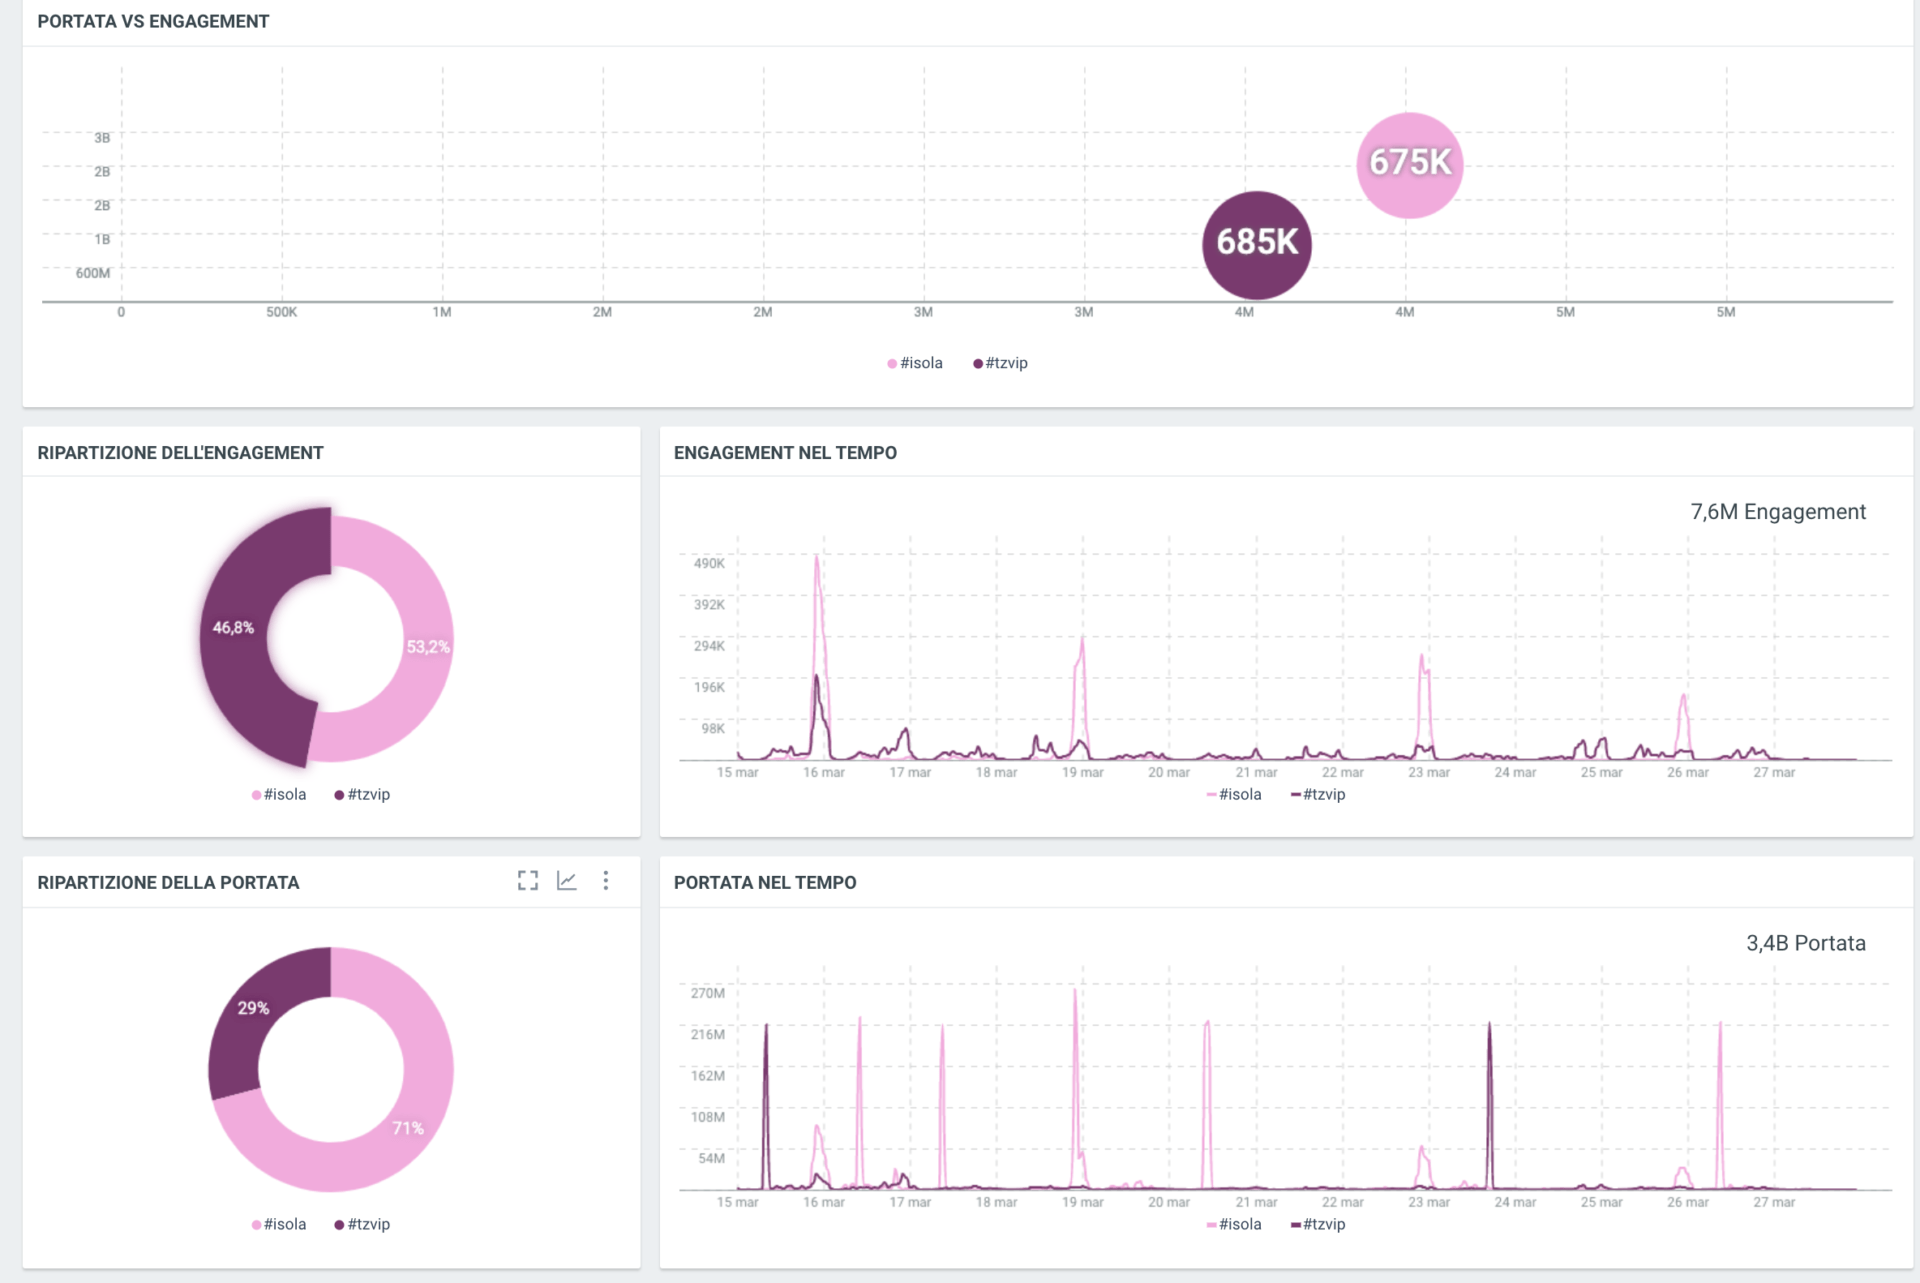Select the 46,8% engagement donut segment

tap(233, 628)
